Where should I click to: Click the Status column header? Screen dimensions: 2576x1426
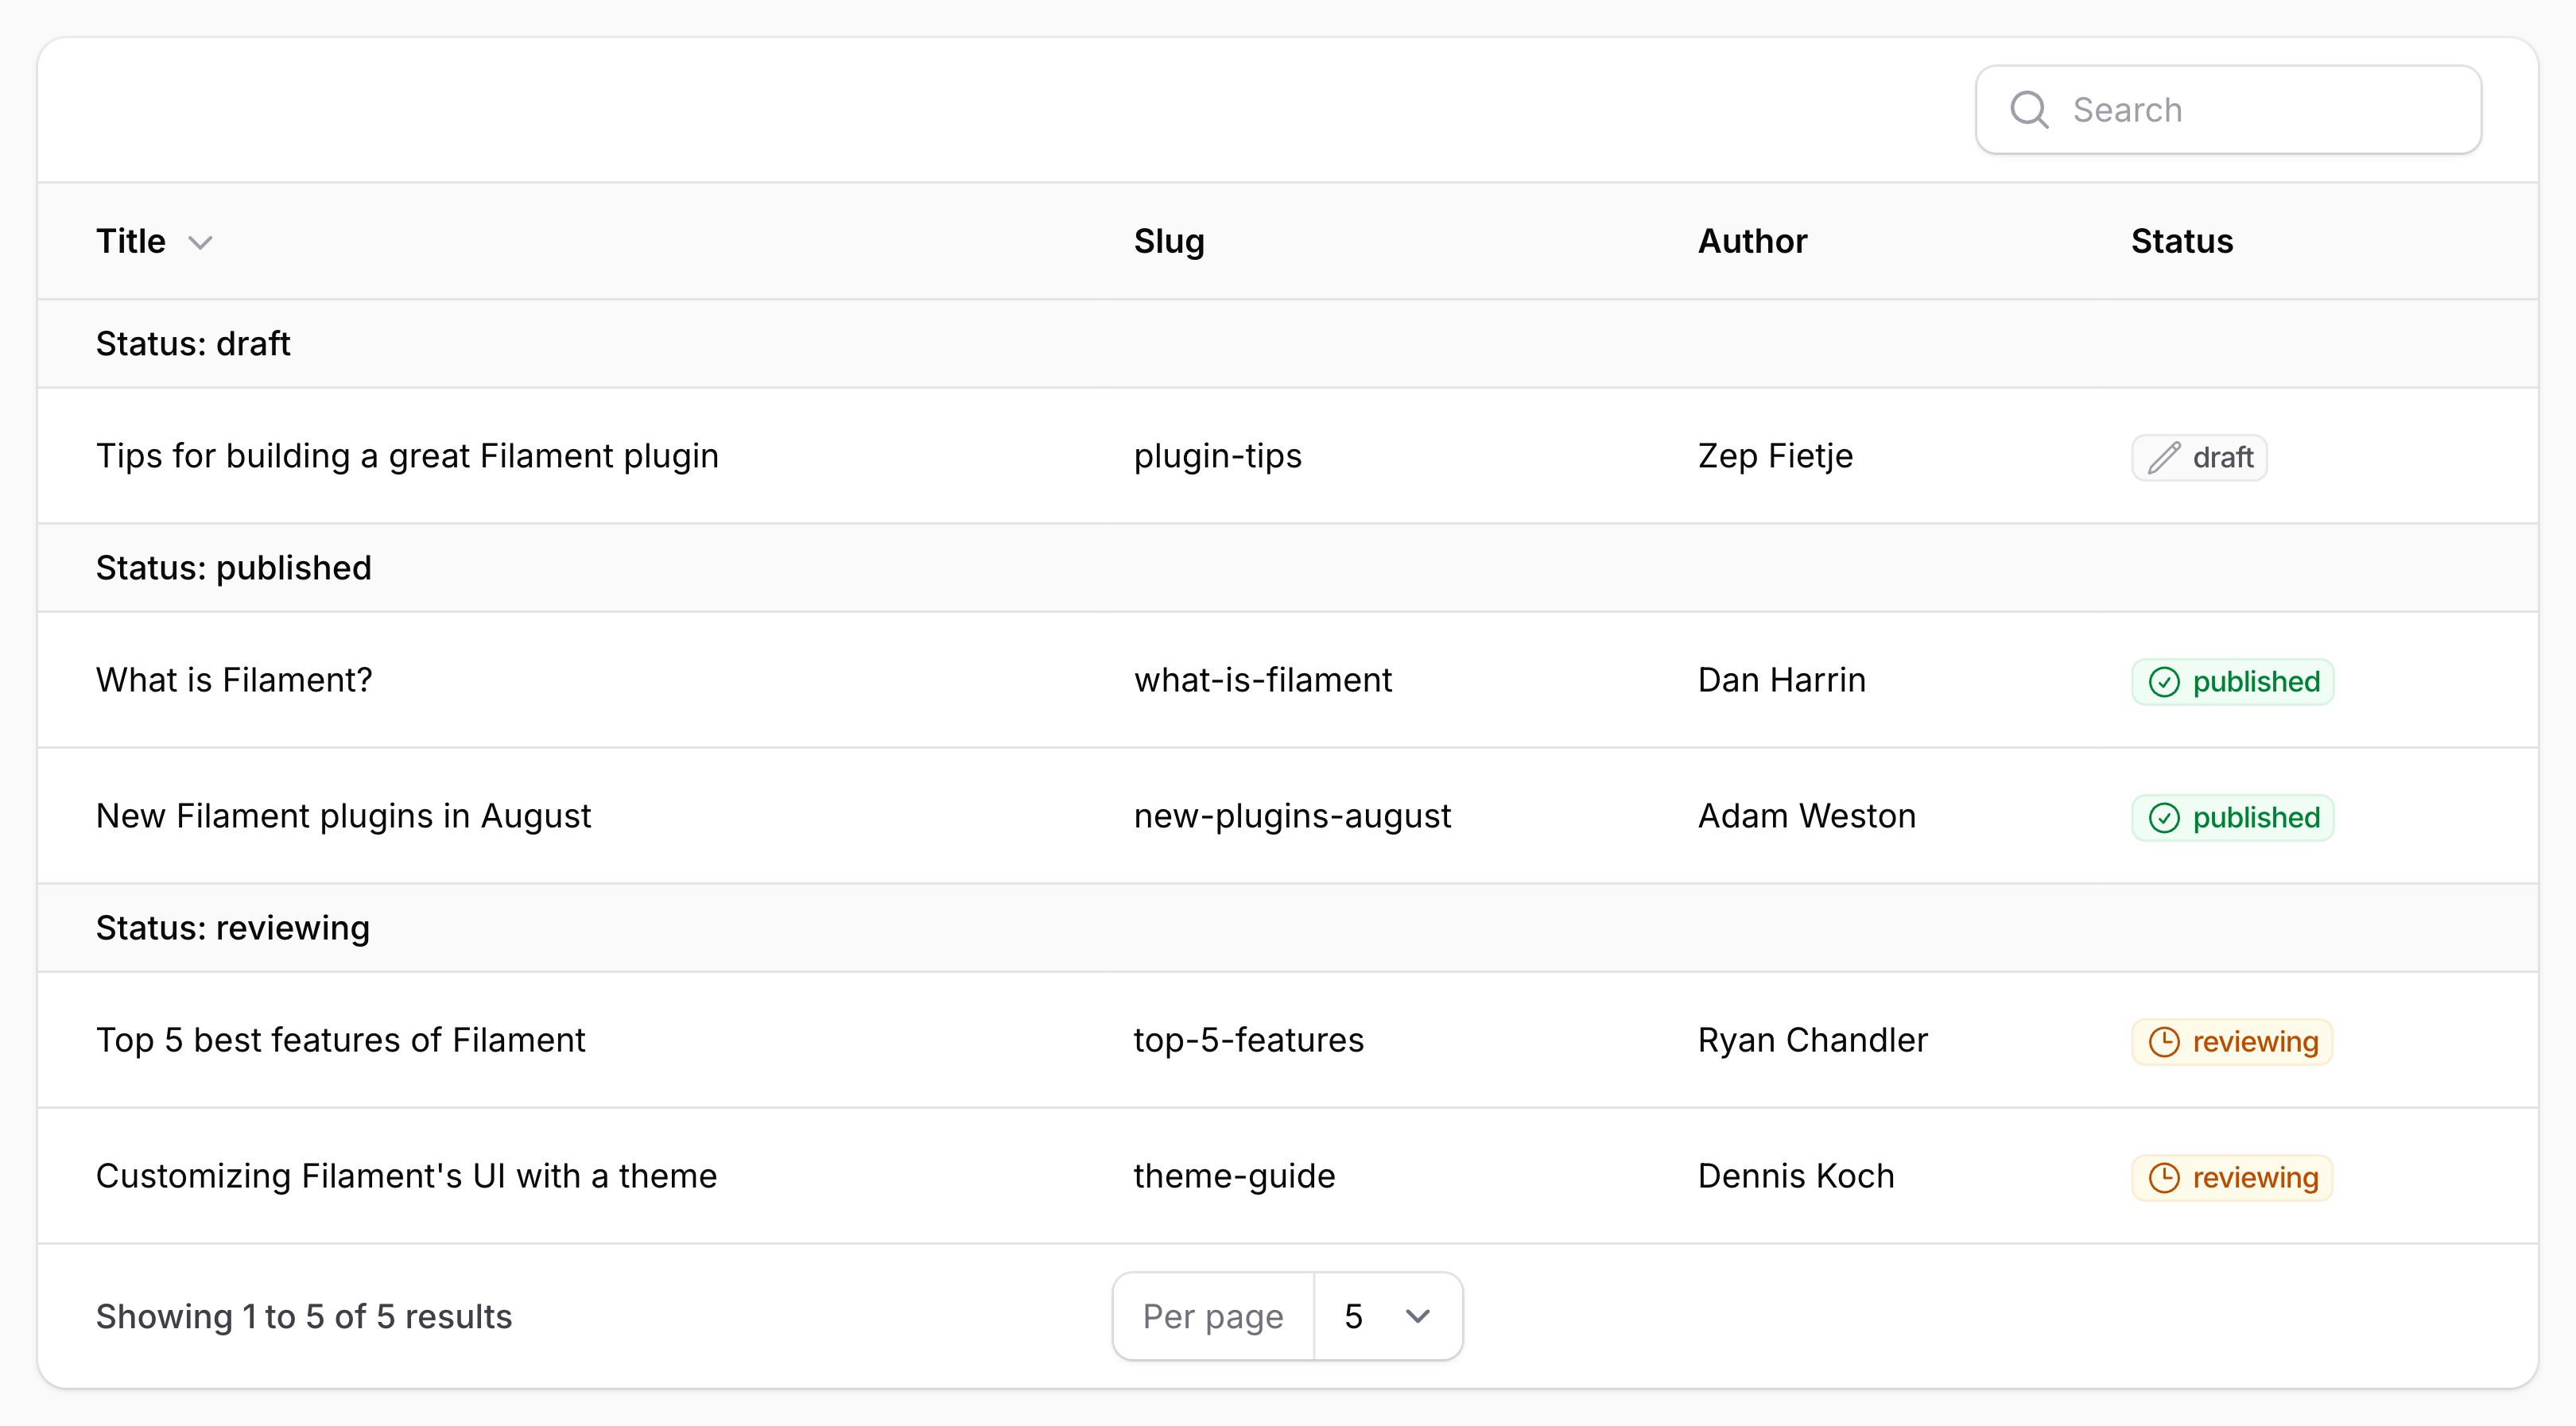[x=2182, y=241]
